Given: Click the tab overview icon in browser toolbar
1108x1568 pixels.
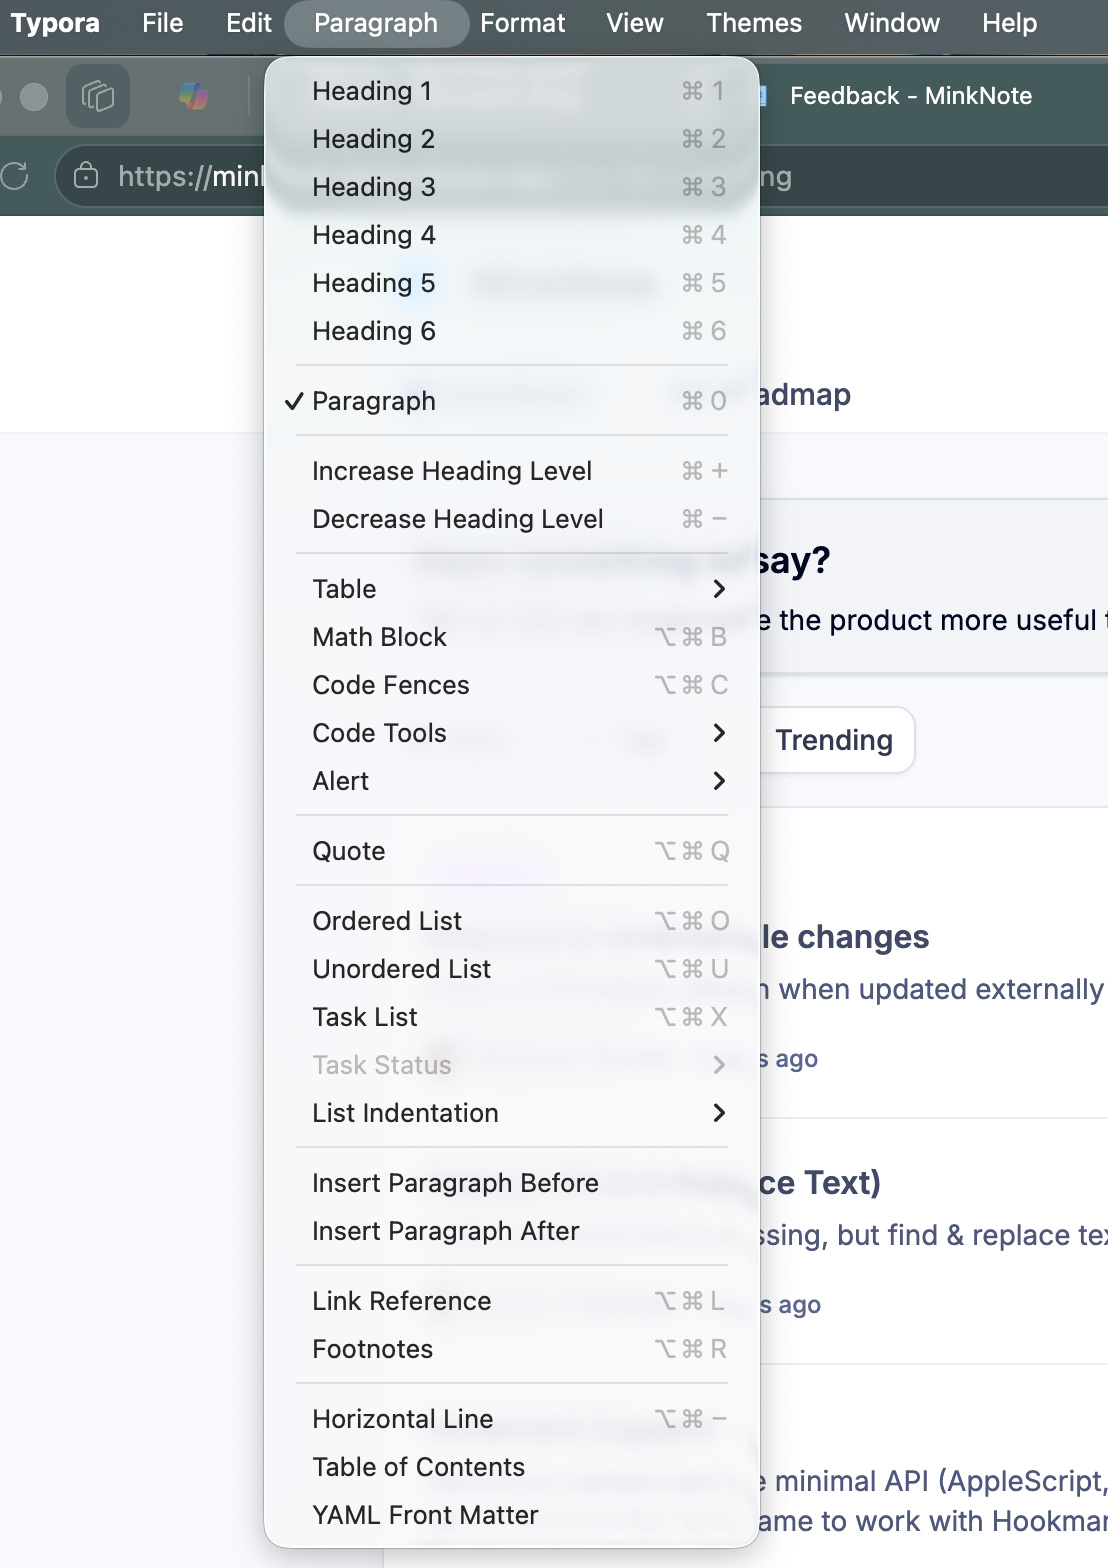Looking at the screenshot, I should pos(98,96).
